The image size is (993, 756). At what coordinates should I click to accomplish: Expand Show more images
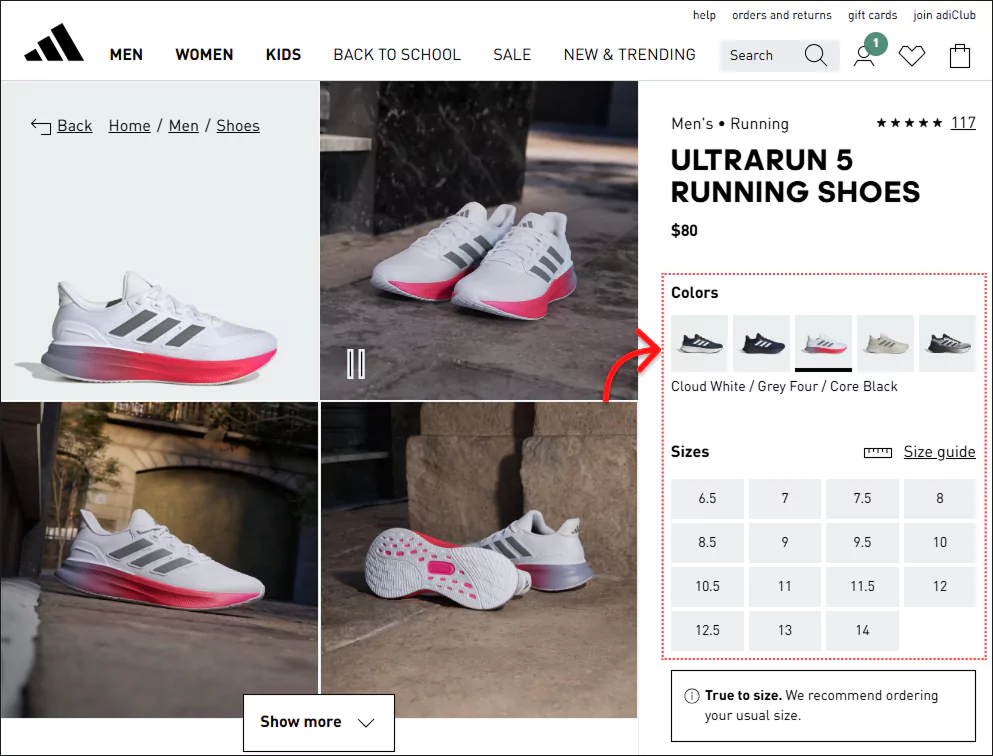point(319,722)
